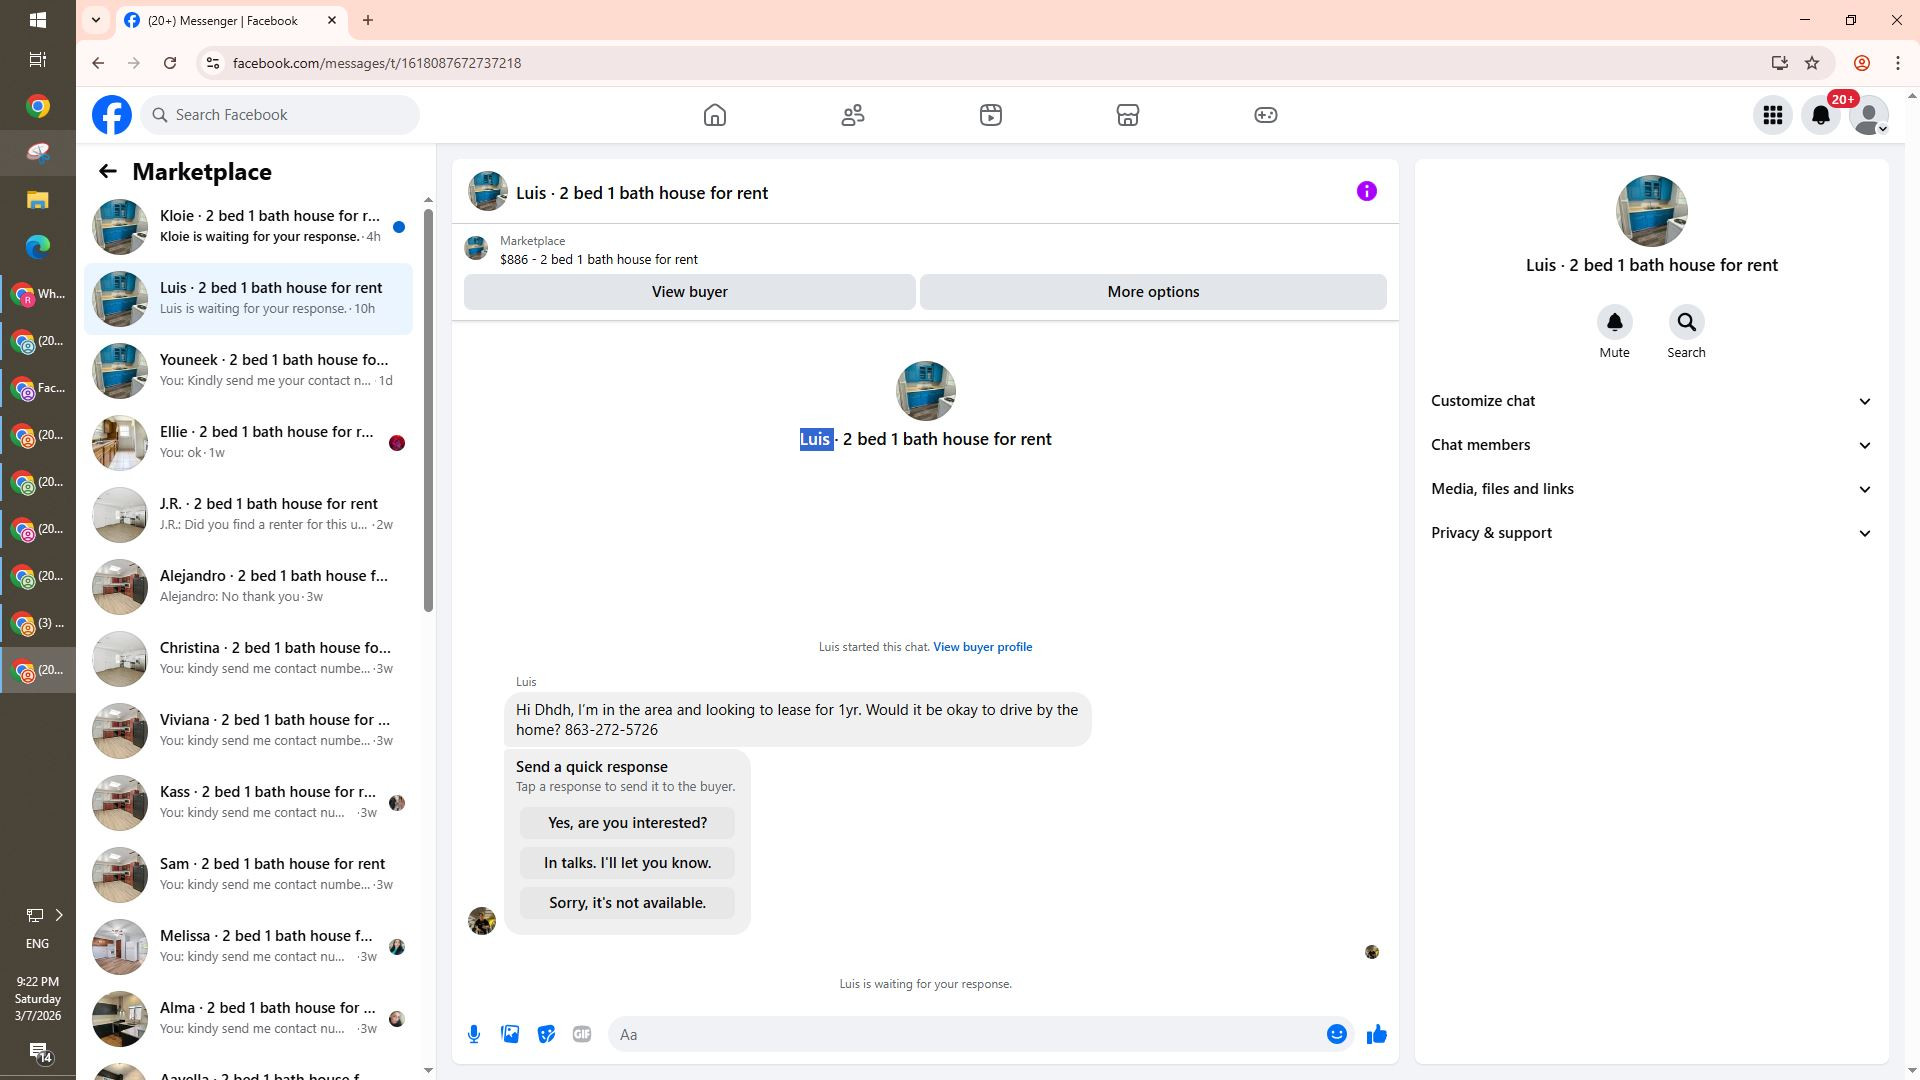This screenshot has width=1920, height=1080.
Task: Open Melissa's conversation
Action: [248, 947]
